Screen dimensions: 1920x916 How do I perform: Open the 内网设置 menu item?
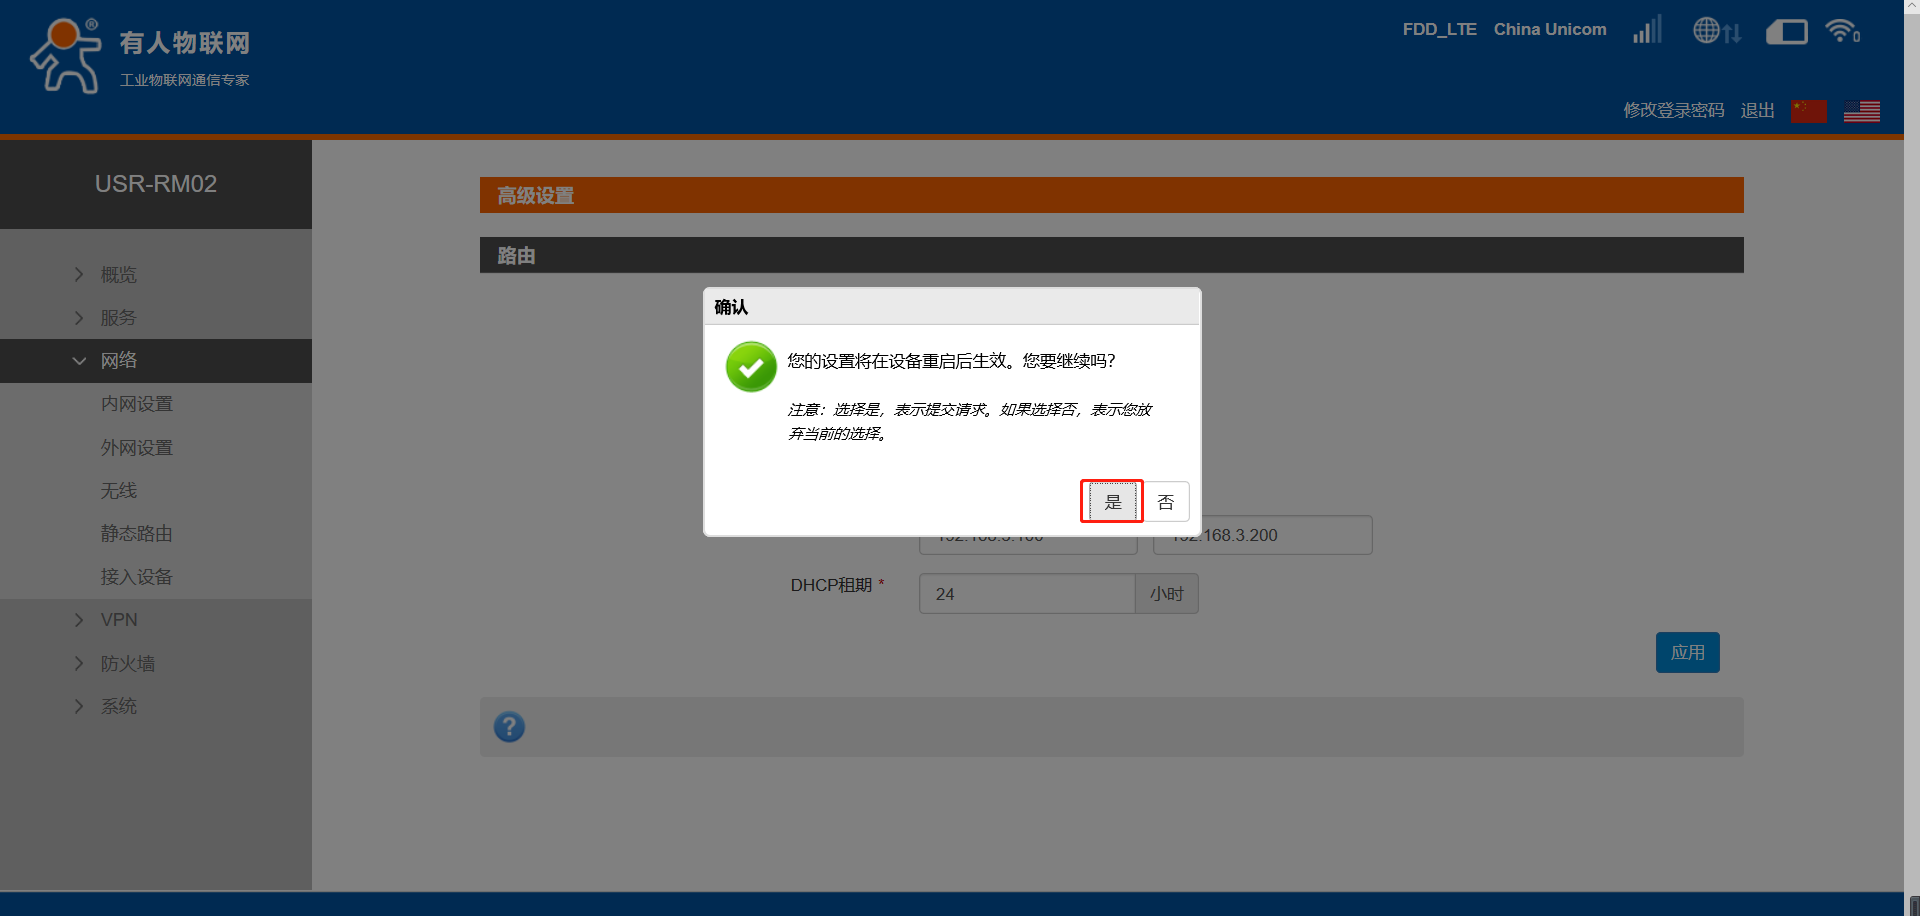pos(137,404)
